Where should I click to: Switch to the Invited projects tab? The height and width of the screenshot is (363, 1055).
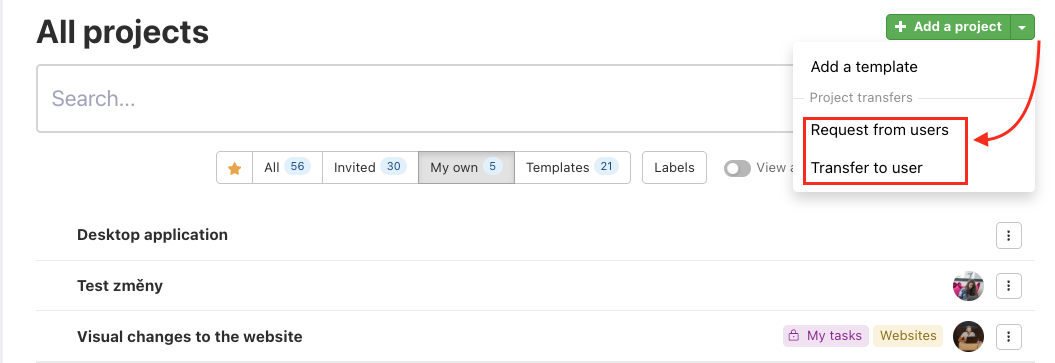370,167
